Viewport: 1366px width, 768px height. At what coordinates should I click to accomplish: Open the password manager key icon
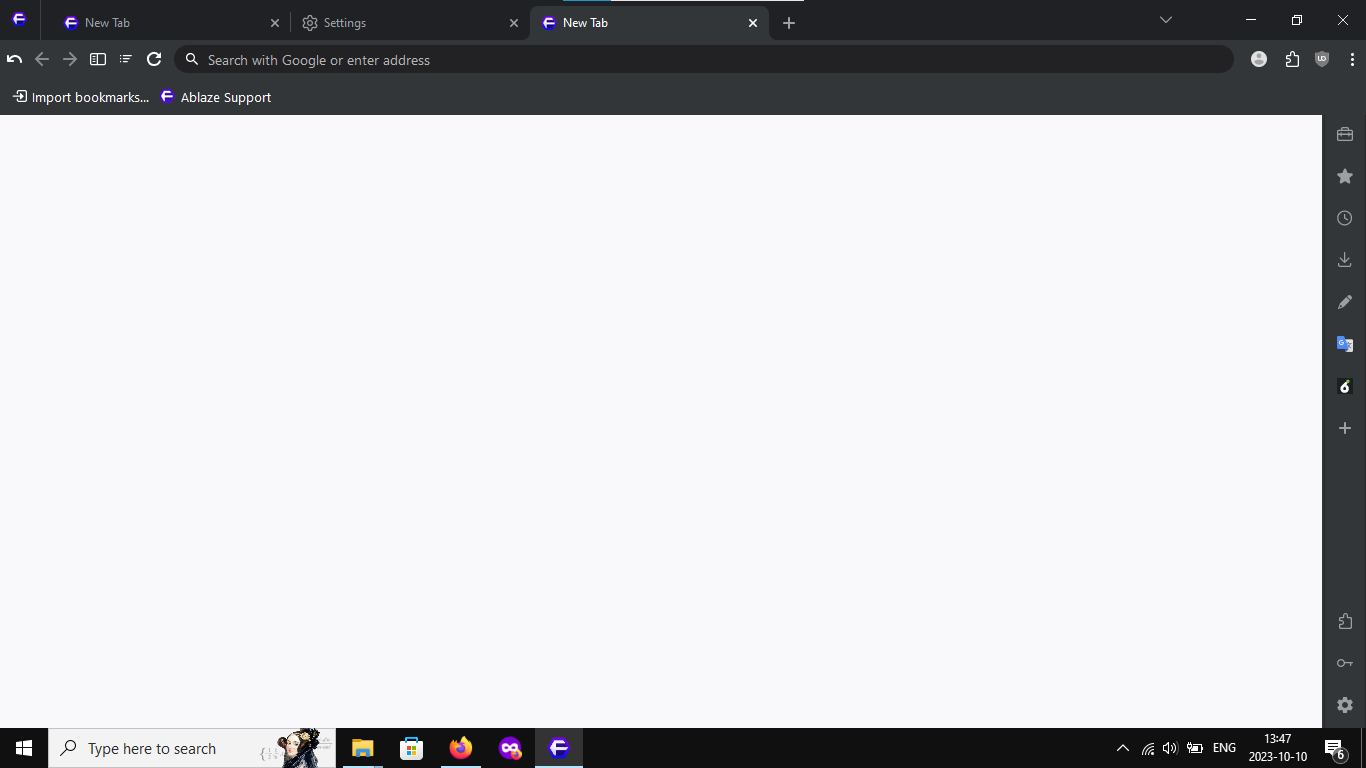coord(1345,662)
